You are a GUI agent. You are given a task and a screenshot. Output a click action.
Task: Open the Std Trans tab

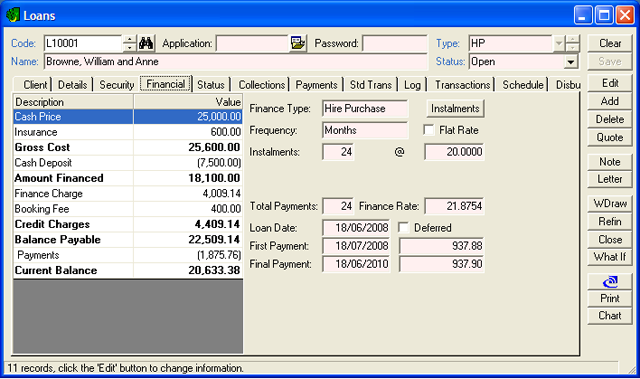[x=371, y=85]
